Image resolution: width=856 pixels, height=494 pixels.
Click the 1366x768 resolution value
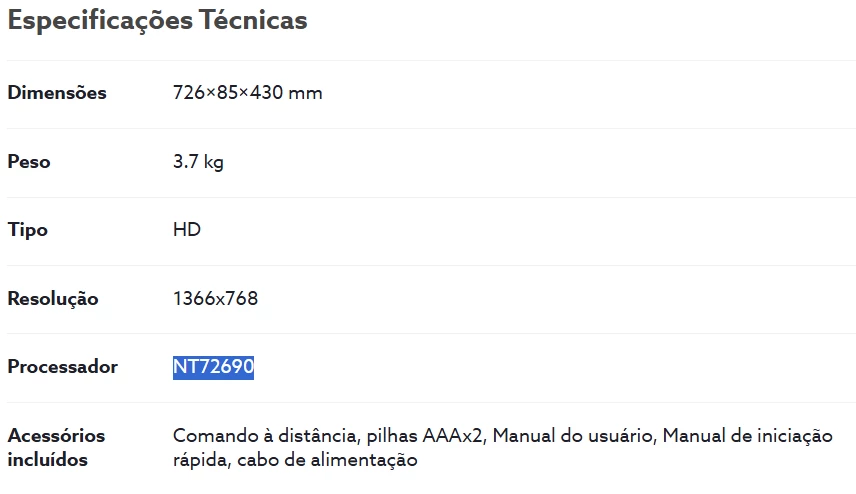click(x=215, y=299)
